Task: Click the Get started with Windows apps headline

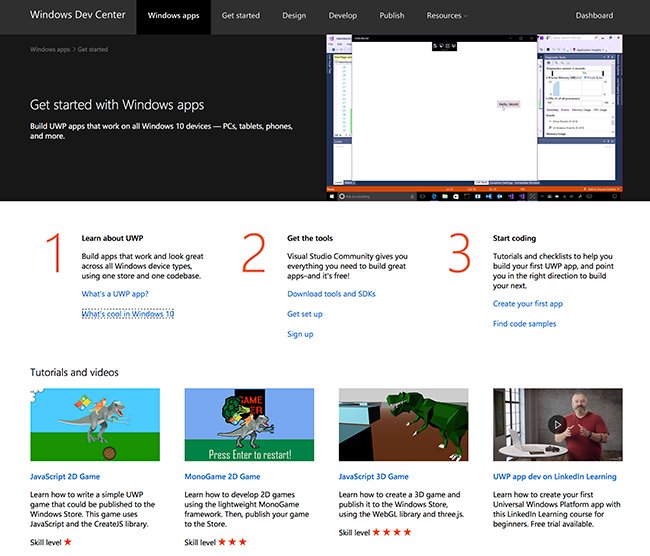Action: [x=117, y=105]
